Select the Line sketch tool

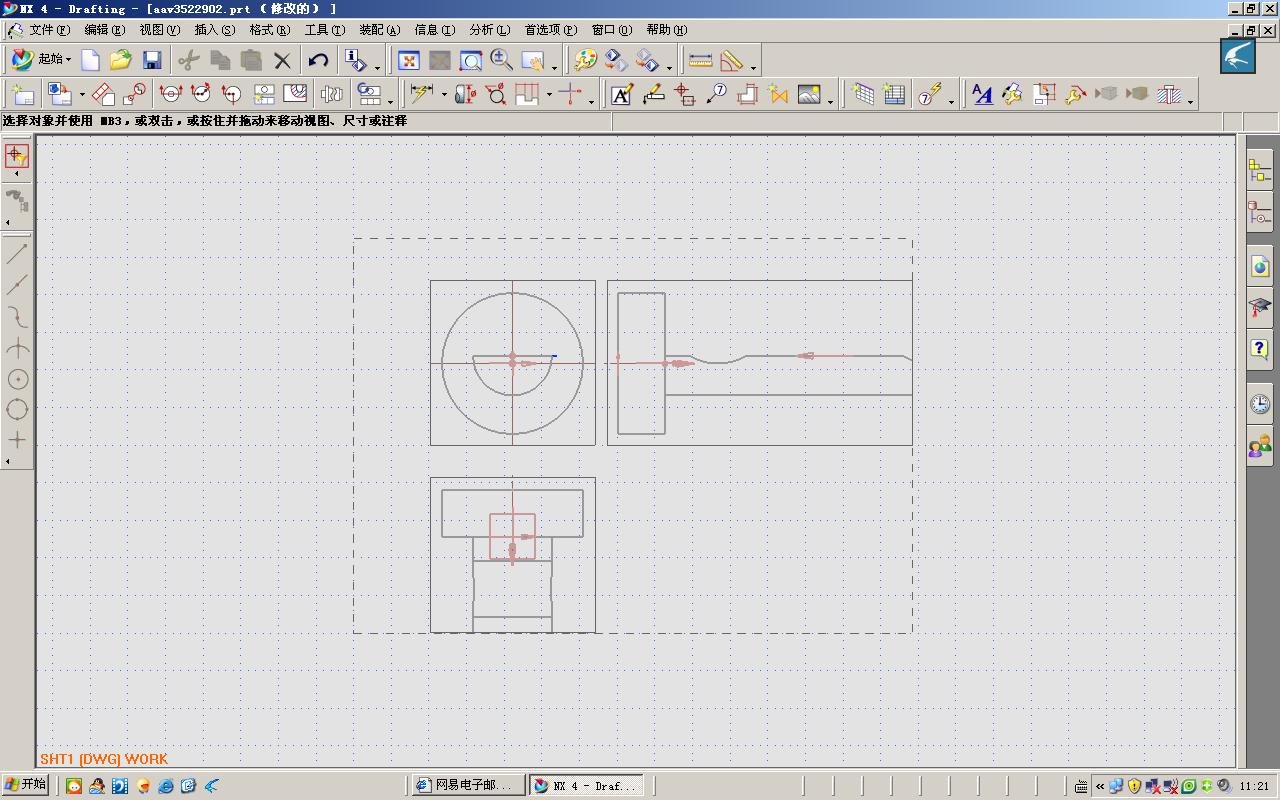click(x=17, y=254)
